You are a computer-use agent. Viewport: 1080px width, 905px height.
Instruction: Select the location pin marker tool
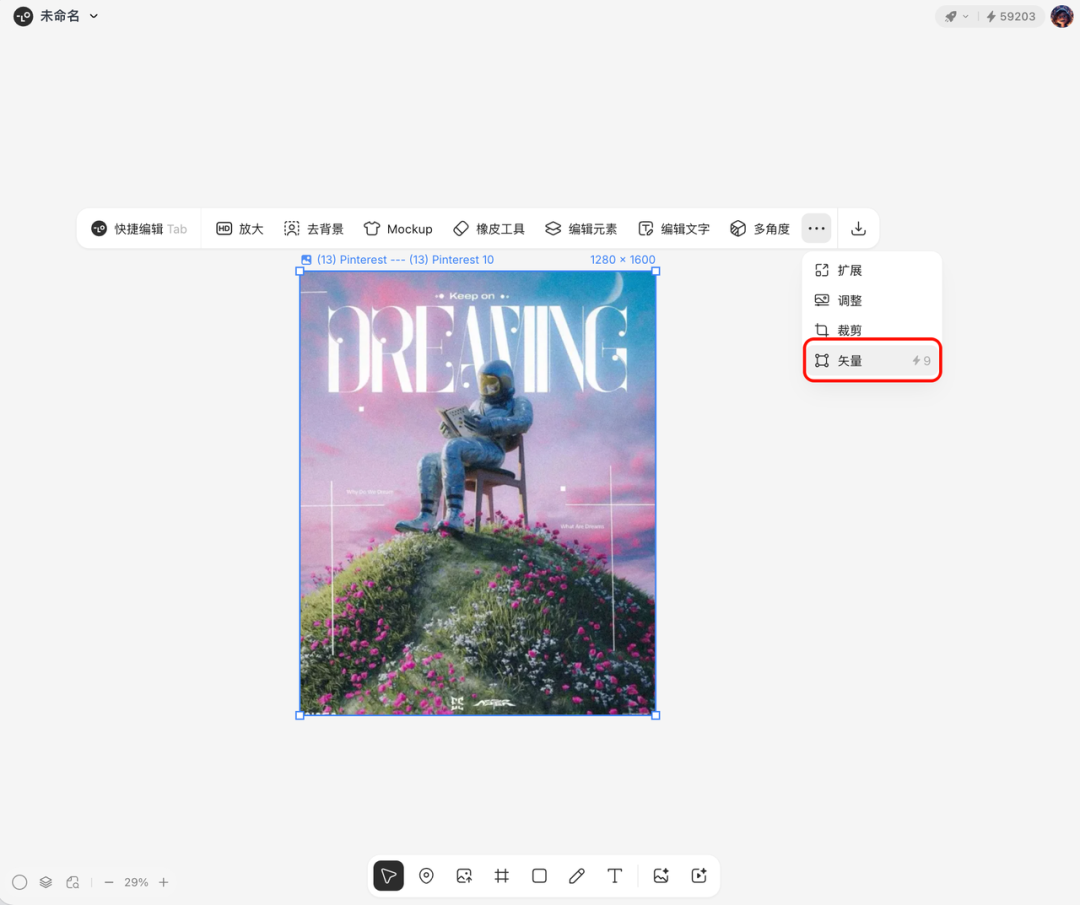tap(426, 875)
